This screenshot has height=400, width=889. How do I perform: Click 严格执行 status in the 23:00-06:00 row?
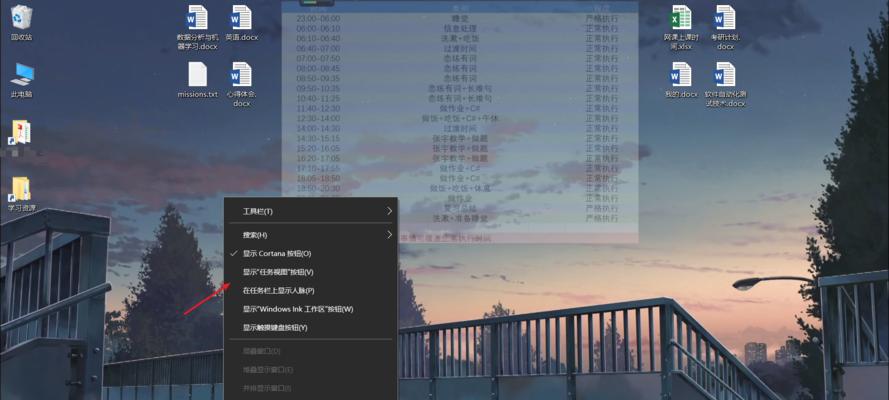(x=602, y=19)
